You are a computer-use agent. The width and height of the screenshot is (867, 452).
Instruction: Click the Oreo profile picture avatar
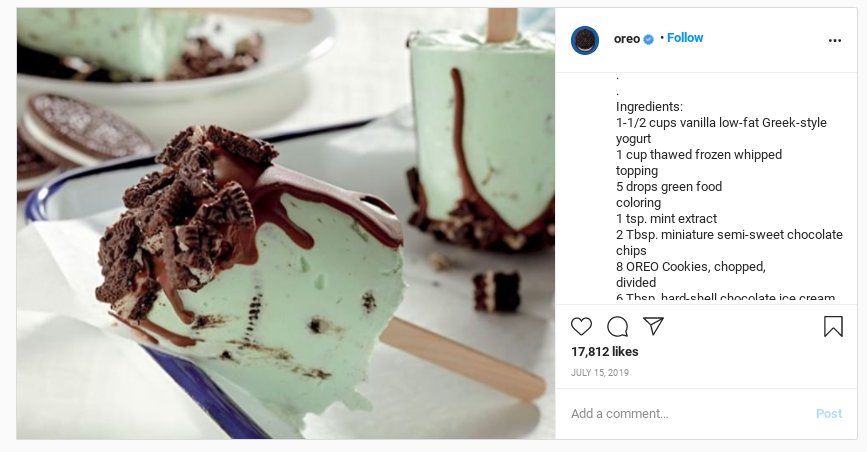point(585,40)
